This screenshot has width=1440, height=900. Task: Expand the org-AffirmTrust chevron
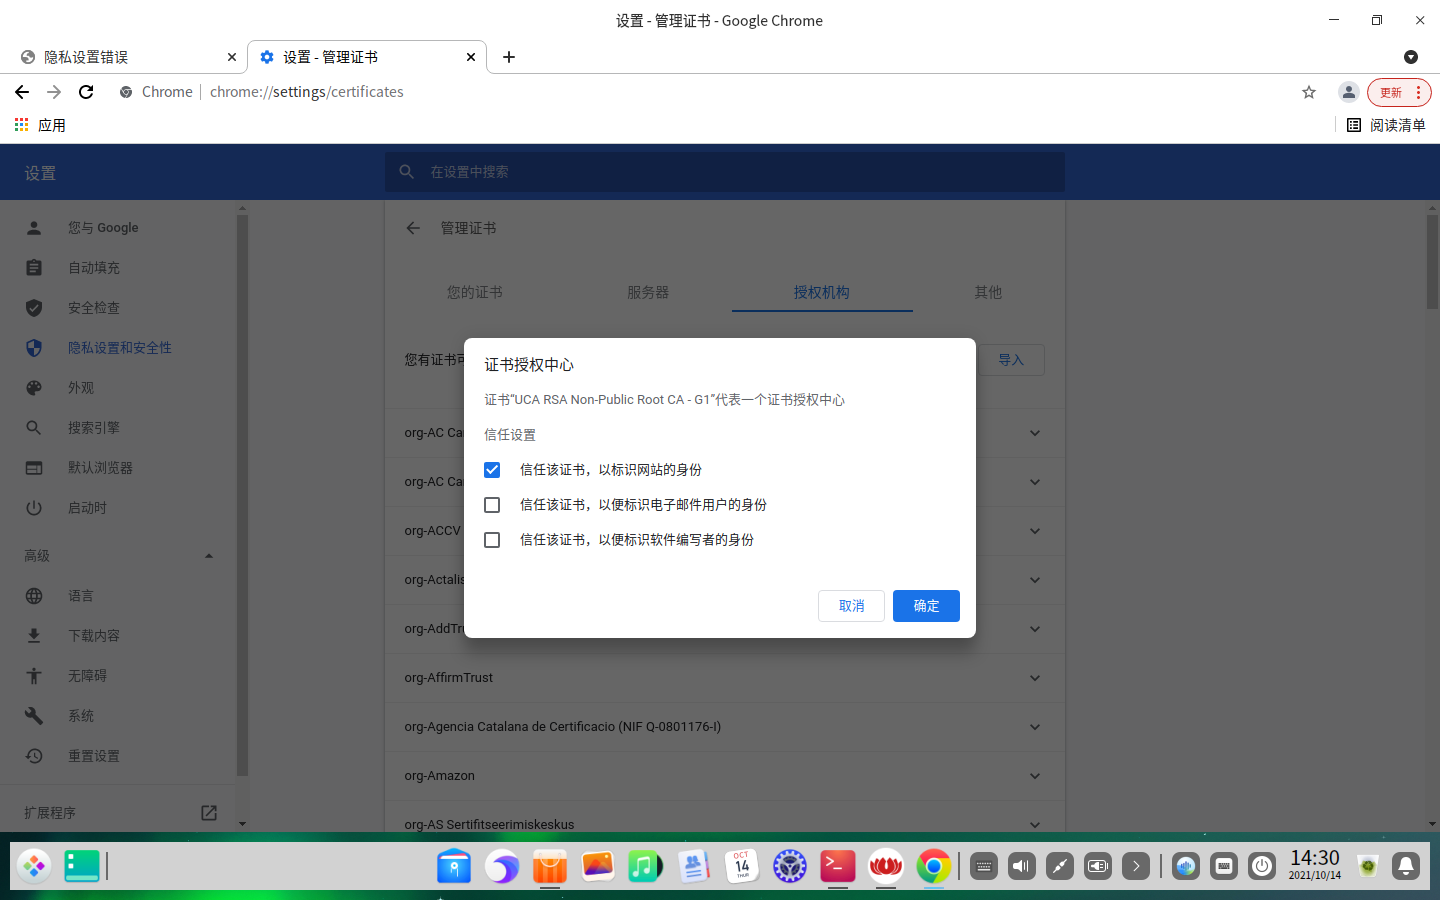click(1035, 678)
